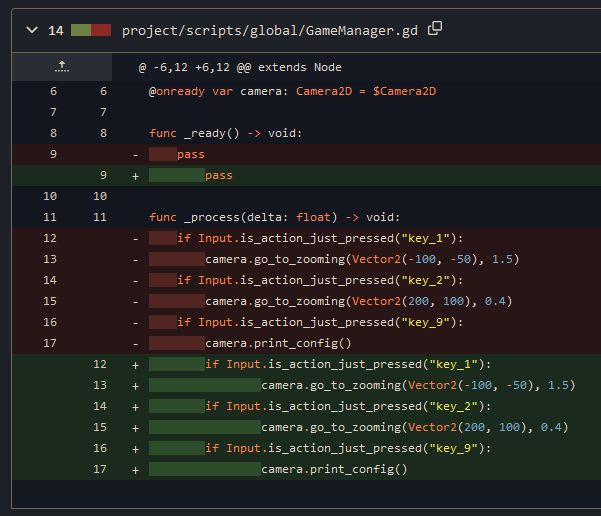Click the added camera.print_config() code line
601x516 pixels.
[x=334, y=469]
